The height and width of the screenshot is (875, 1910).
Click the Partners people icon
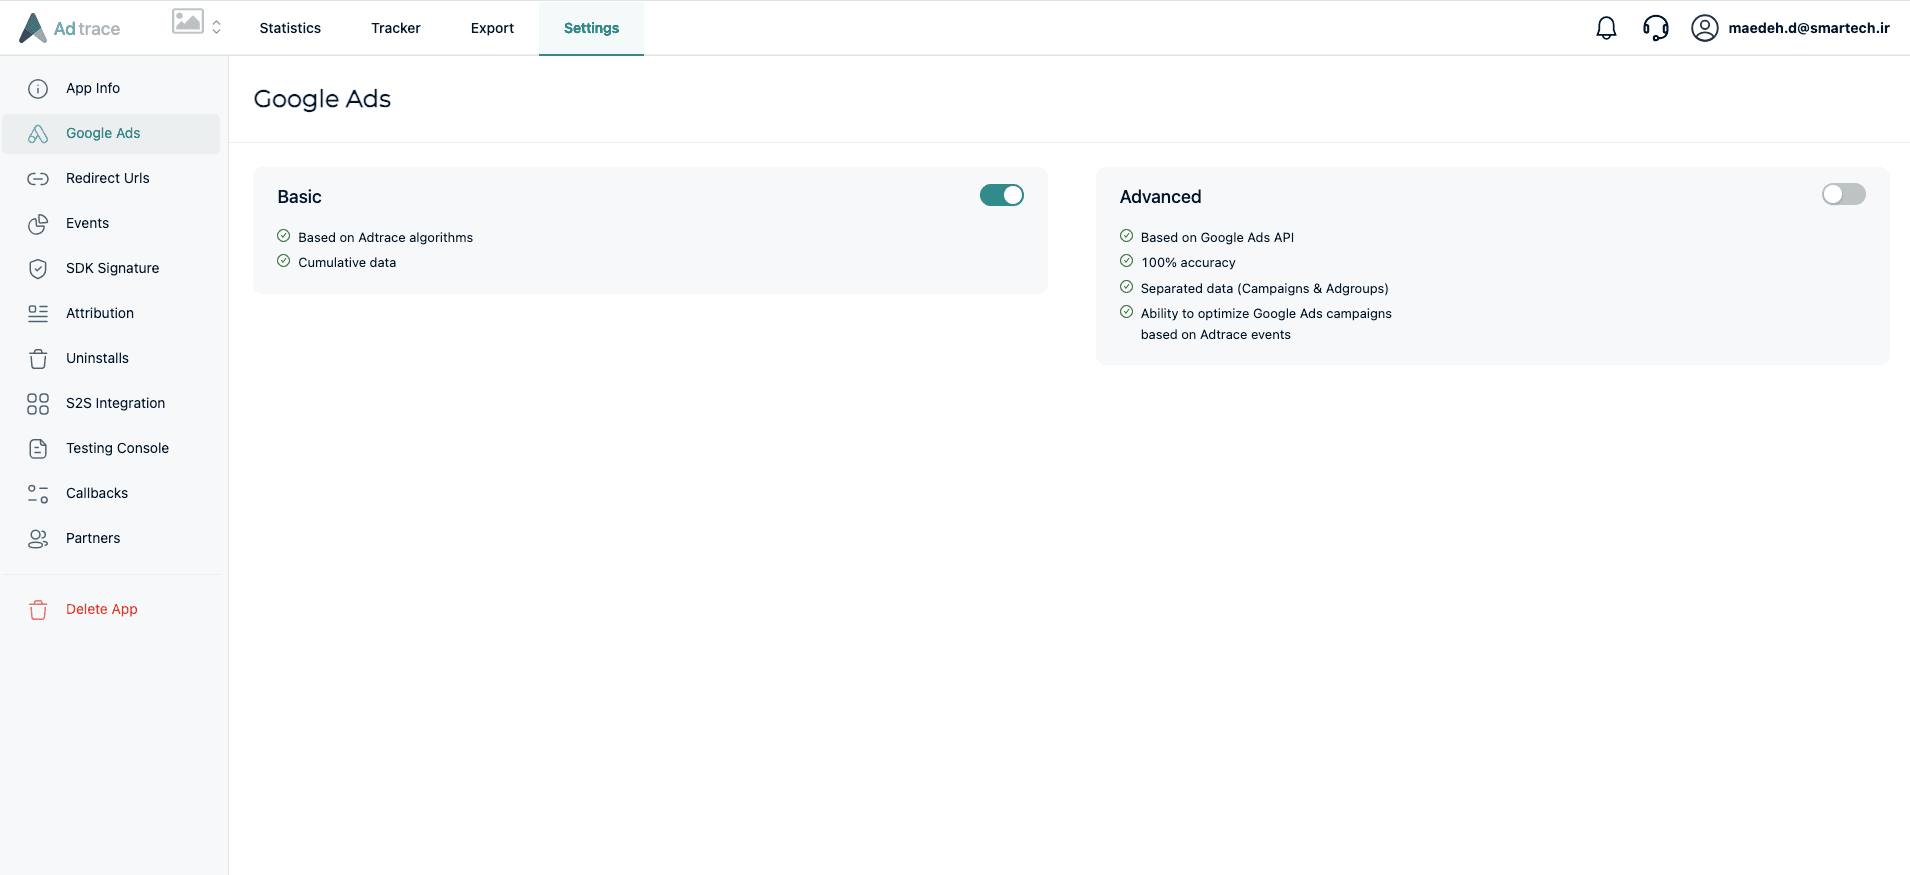click(x=38, y=539)
